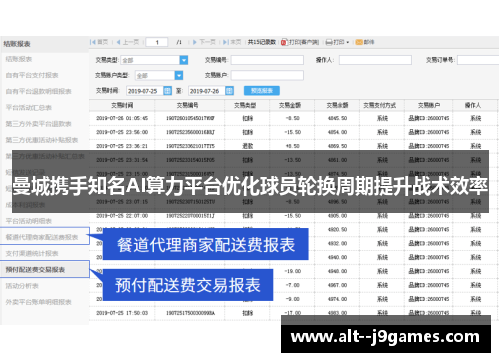Image resolution: width=500 pixels, height=362 pixels.
Task: Open start date calendar picker
Action: pos(167,91)
